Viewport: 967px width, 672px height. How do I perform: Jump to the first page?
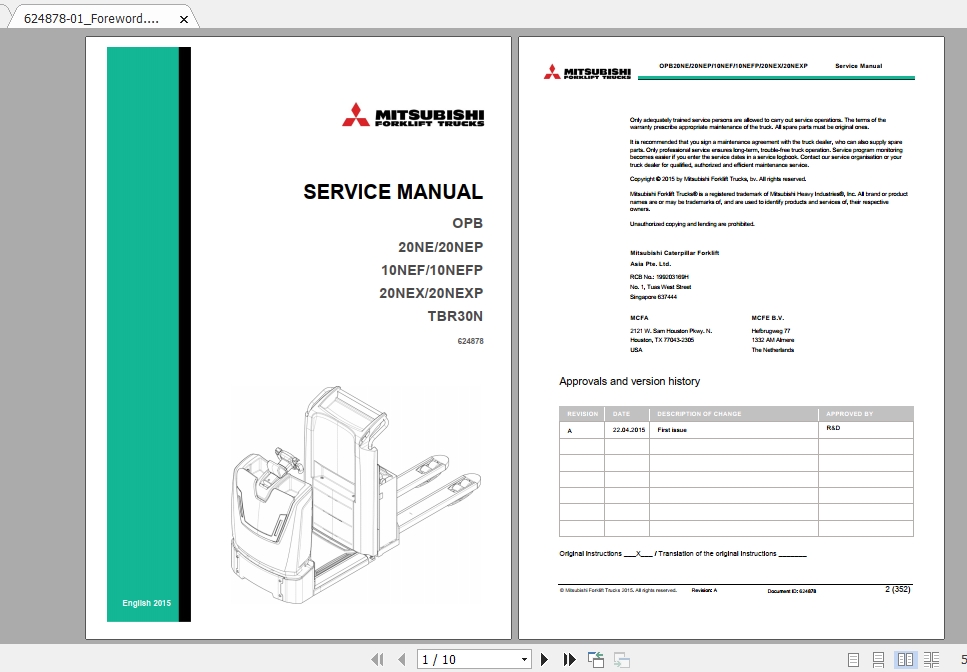(378, 659)
